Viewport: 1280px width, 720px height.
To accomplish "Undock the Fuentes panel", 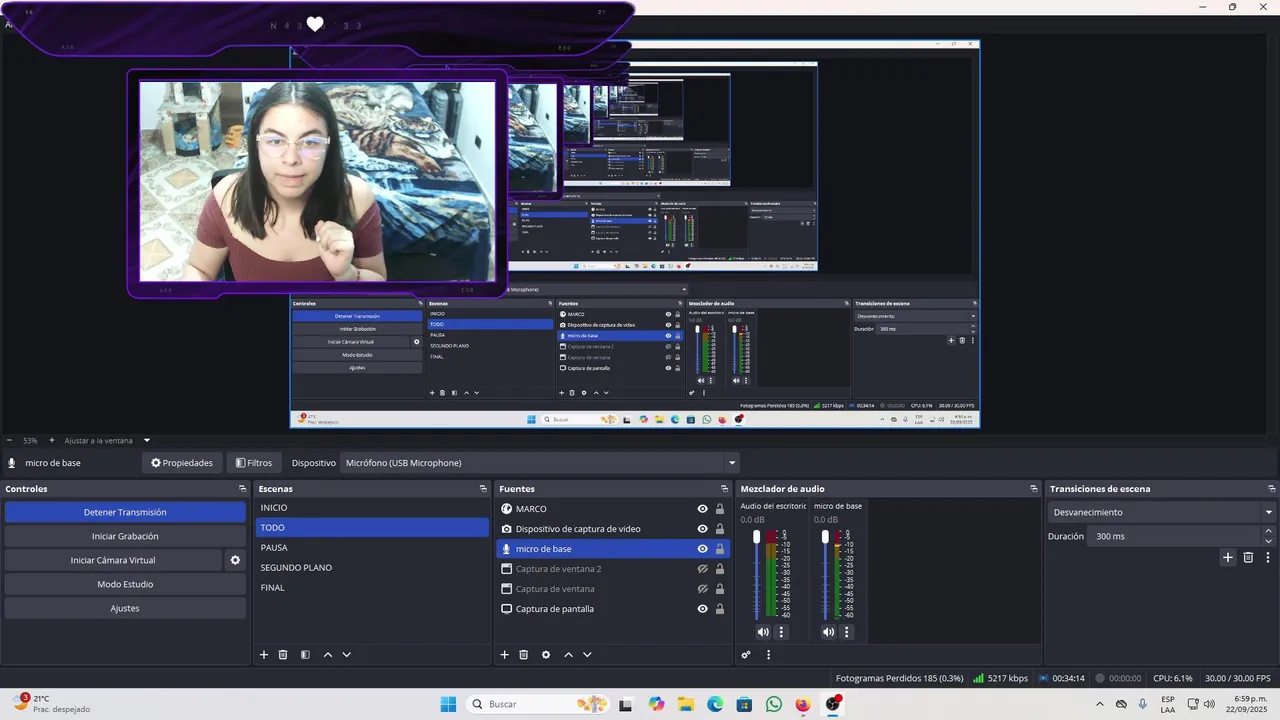I will point(727,489).
